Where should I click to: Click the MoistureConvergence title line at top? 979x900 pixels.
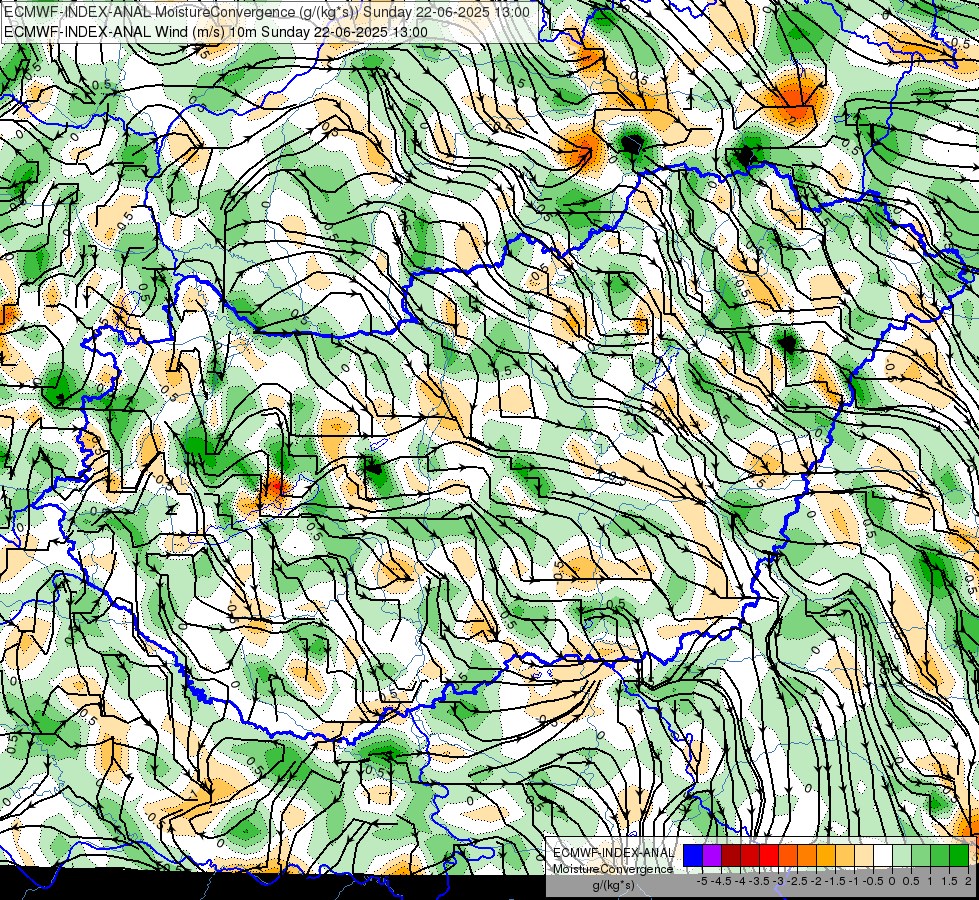267,12
